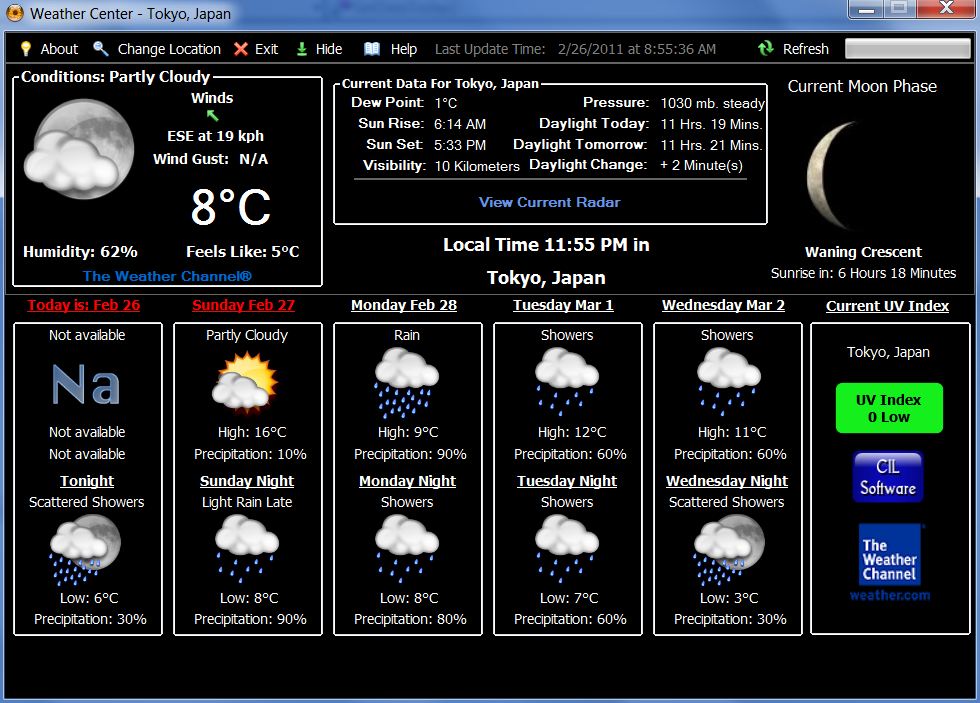
Task: Open Change Location magnifier icon
Action: [x=101, y=49]
